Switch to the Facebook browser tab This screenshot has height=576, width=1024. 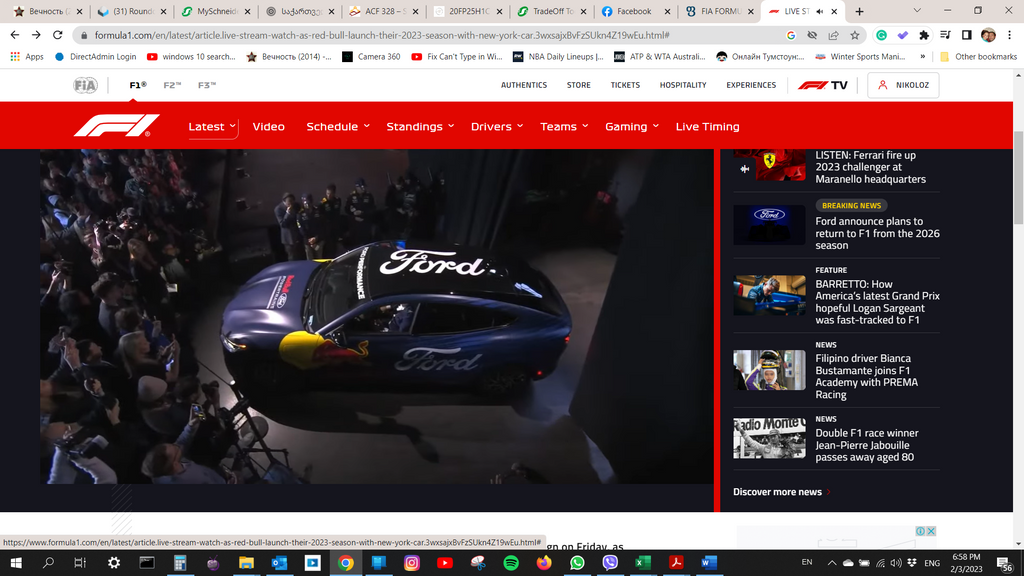pos(633,11)
